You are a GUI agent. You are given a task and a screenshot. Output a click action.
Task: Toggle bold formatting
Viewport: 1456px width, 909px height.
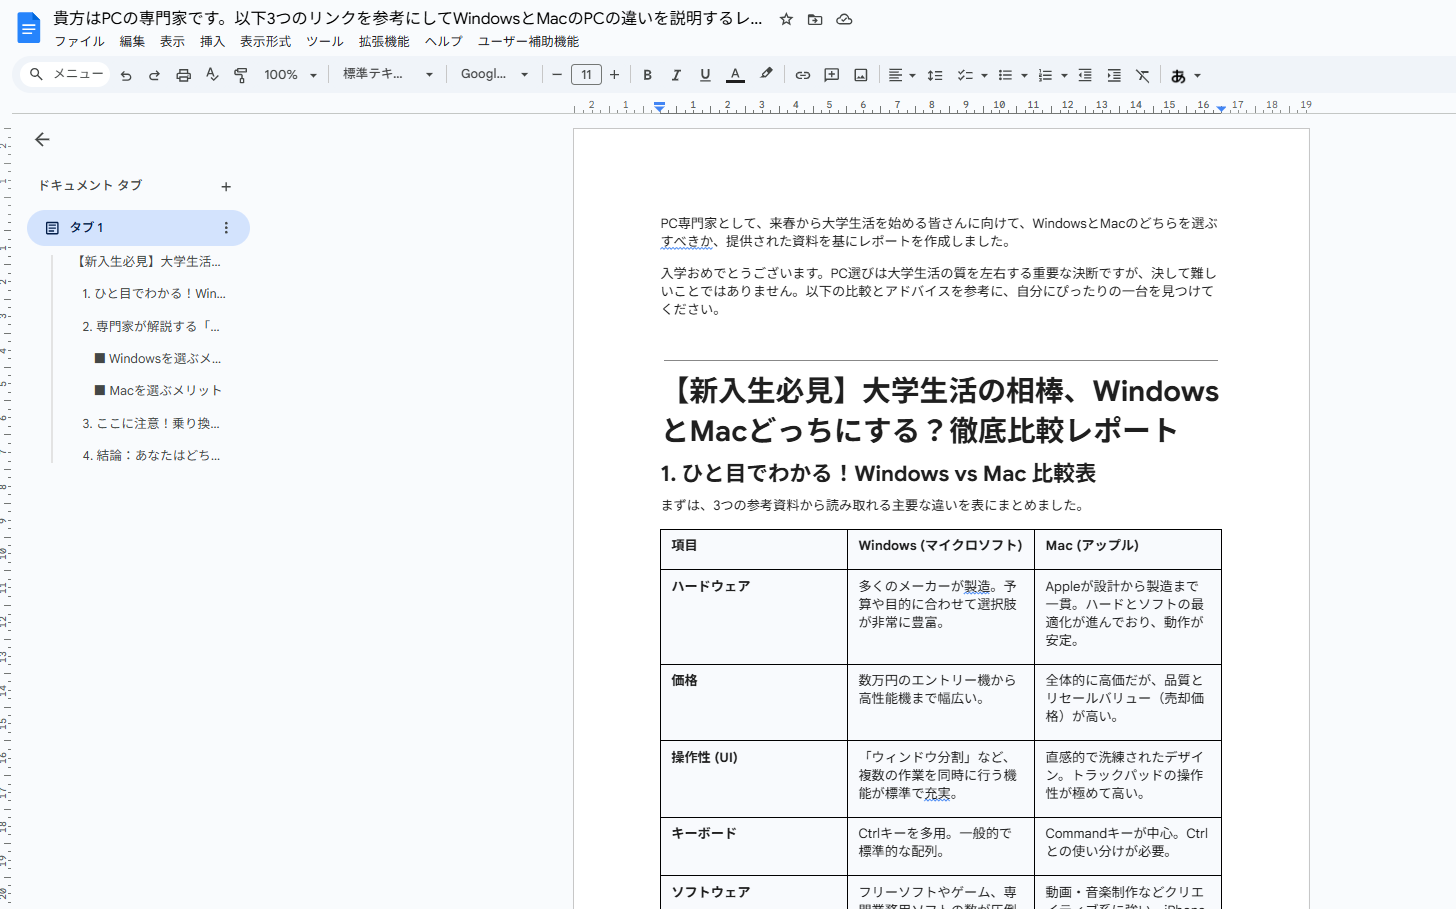(x=647, y=75)
